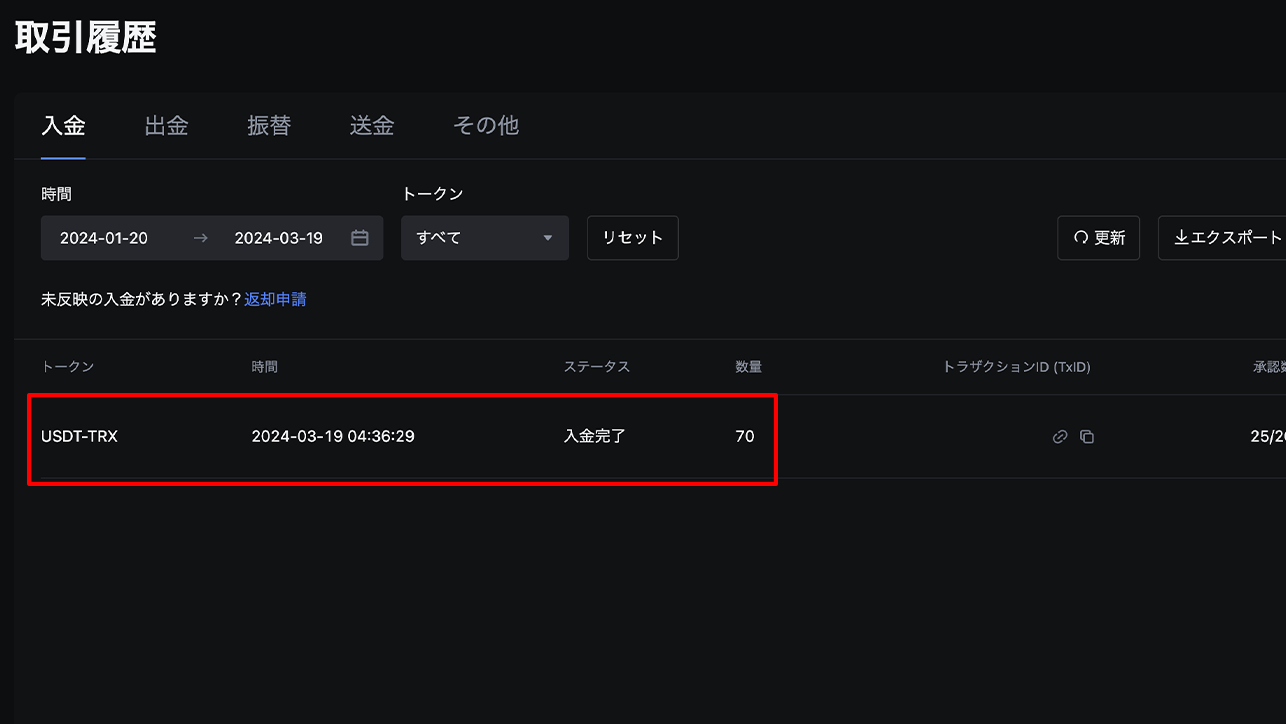Select the timestamp 2024-03-19 04:36:29
The height and width of the screenshot is (724, 1286).
(333, 437)
